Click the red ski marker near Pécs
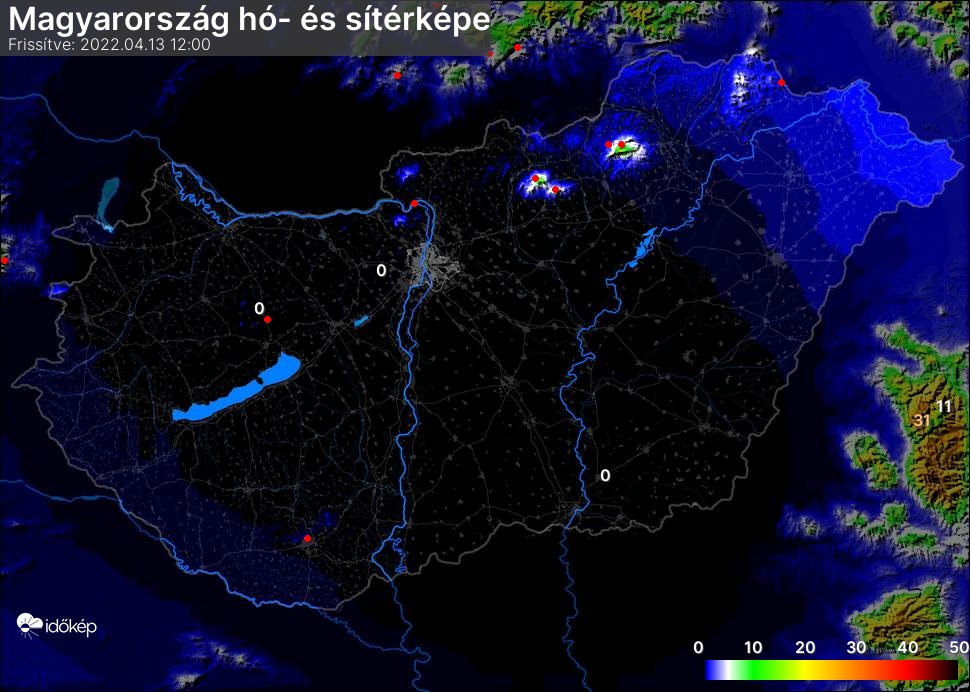 click(x=307, y=539)
